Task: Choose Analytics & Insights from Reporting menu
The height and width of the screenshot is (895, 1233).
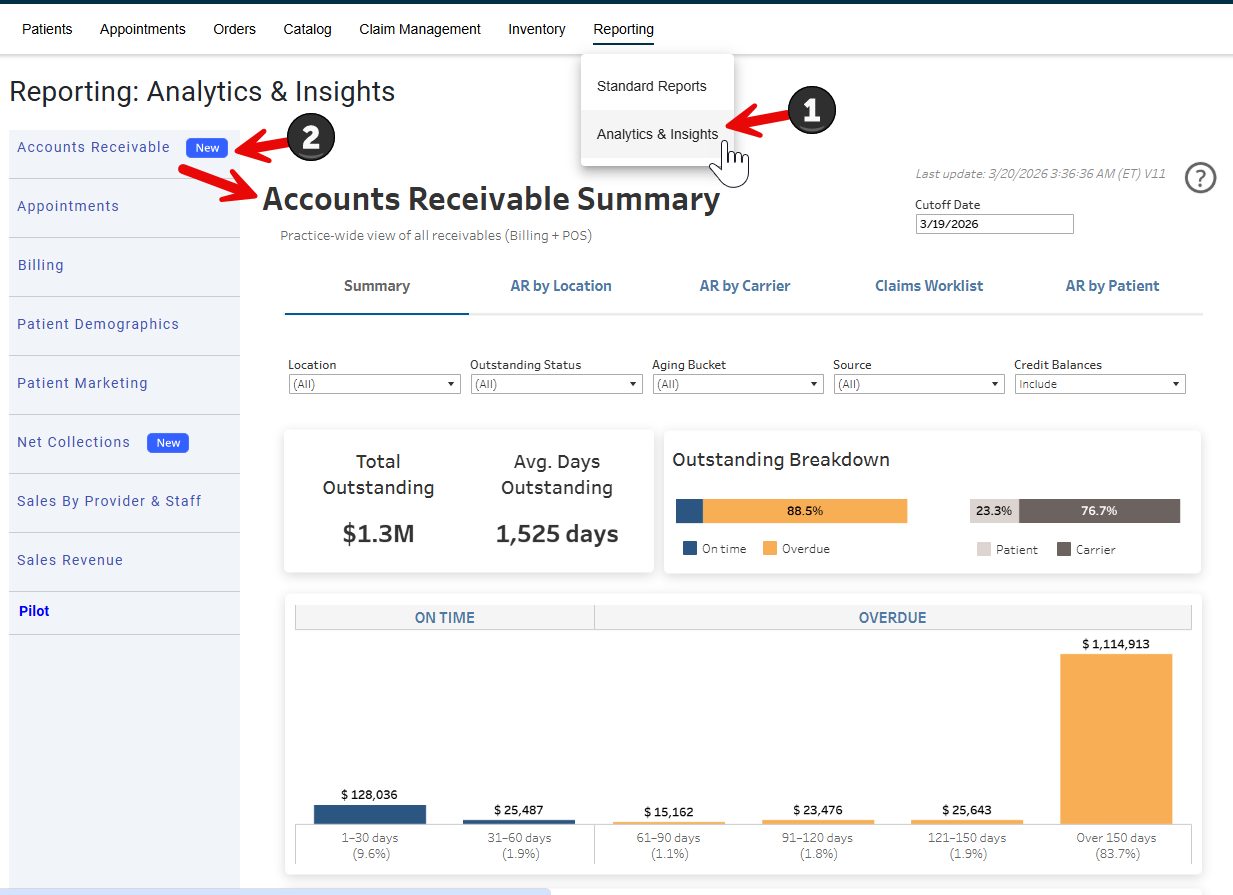Action: tap(657, 134)
